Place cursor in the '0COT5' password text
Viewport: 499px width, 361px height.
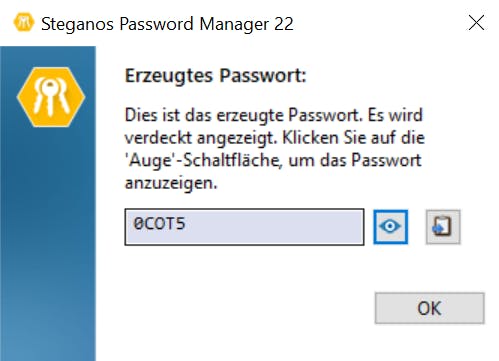[159, 223]
